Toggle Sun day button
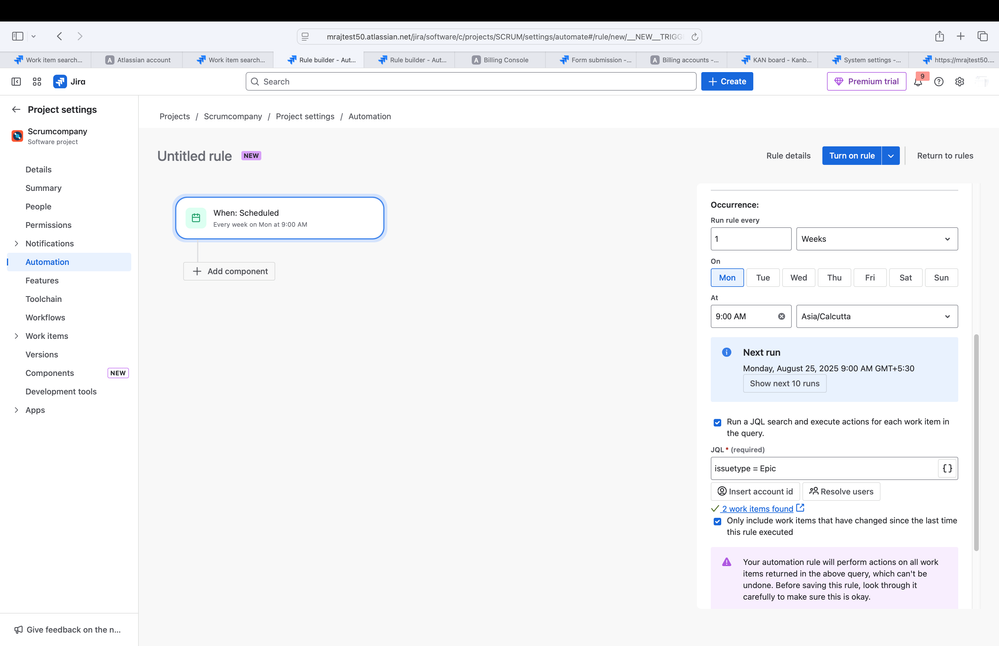The width and height of the screenshot is (999, 646). 941,278
